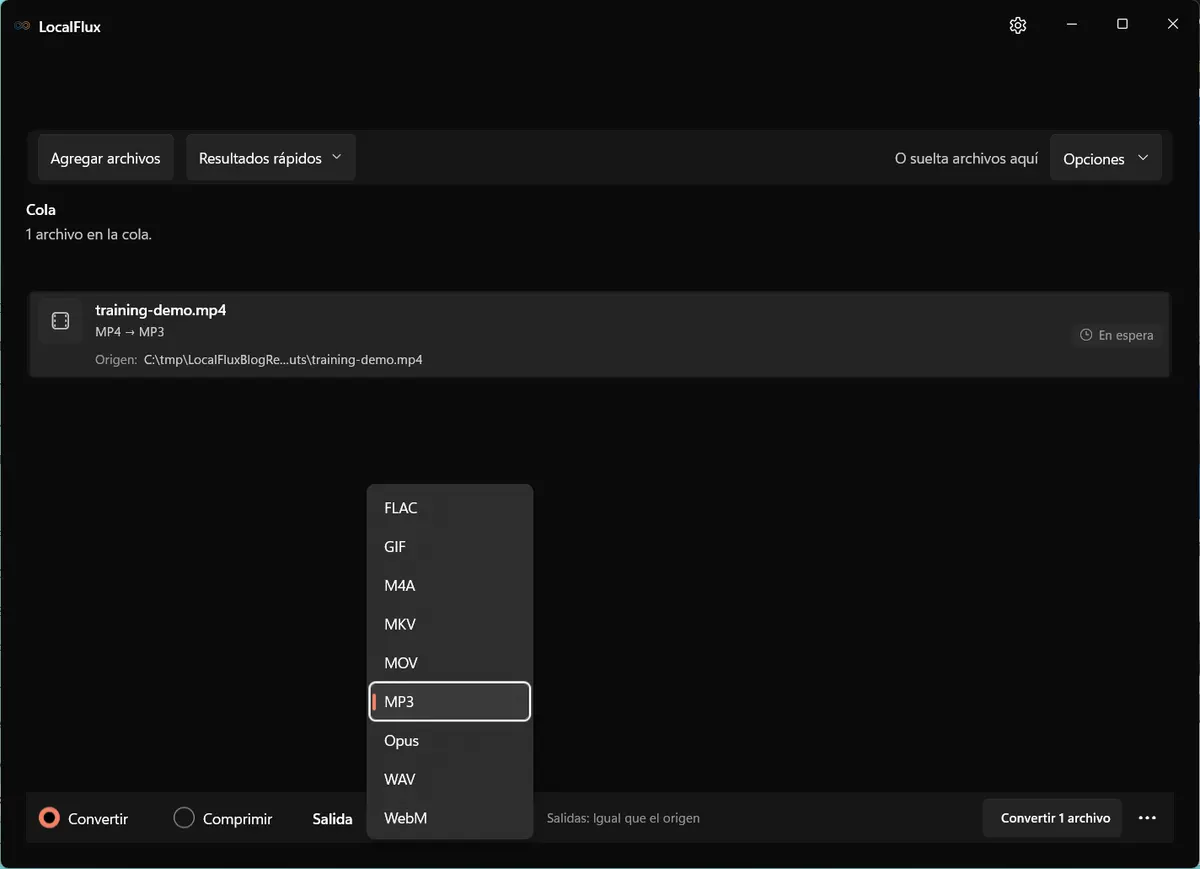Click the origin path C:\tmp\LocalFluxBlogRe...uts\training-demo.mp4
This screenshot has height=869, width=1200.
[283, 359]
